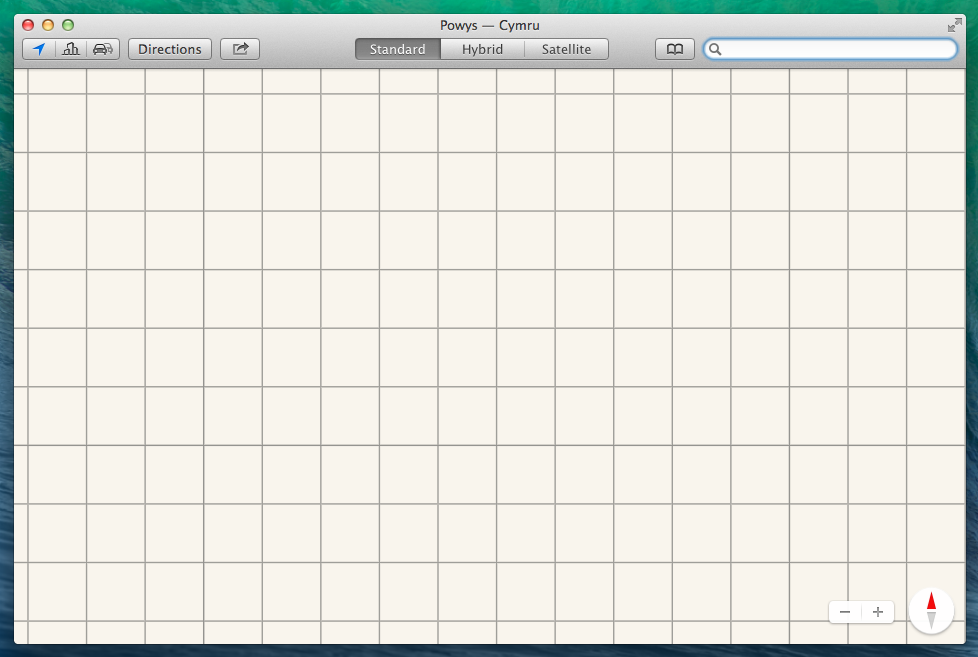This screenshot has height=657, width=978.
Task: Switch to Standard map view
Action: tap(397, 49)
